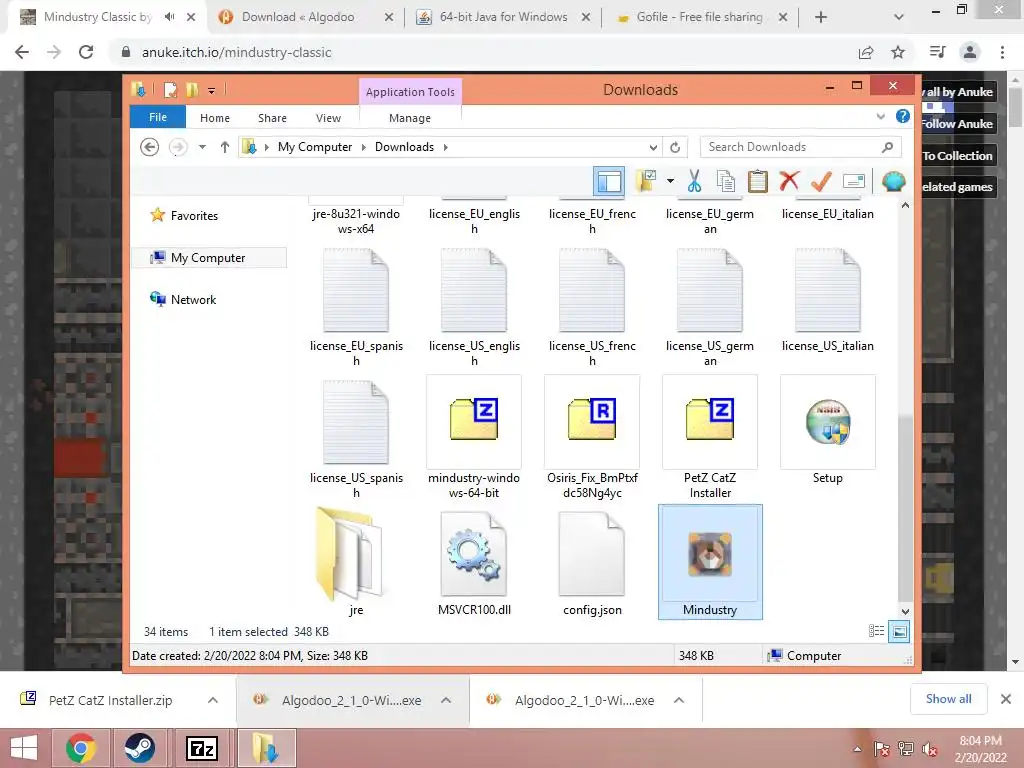Open Chrome tab search dropdown arrow

tap(899, 17)
